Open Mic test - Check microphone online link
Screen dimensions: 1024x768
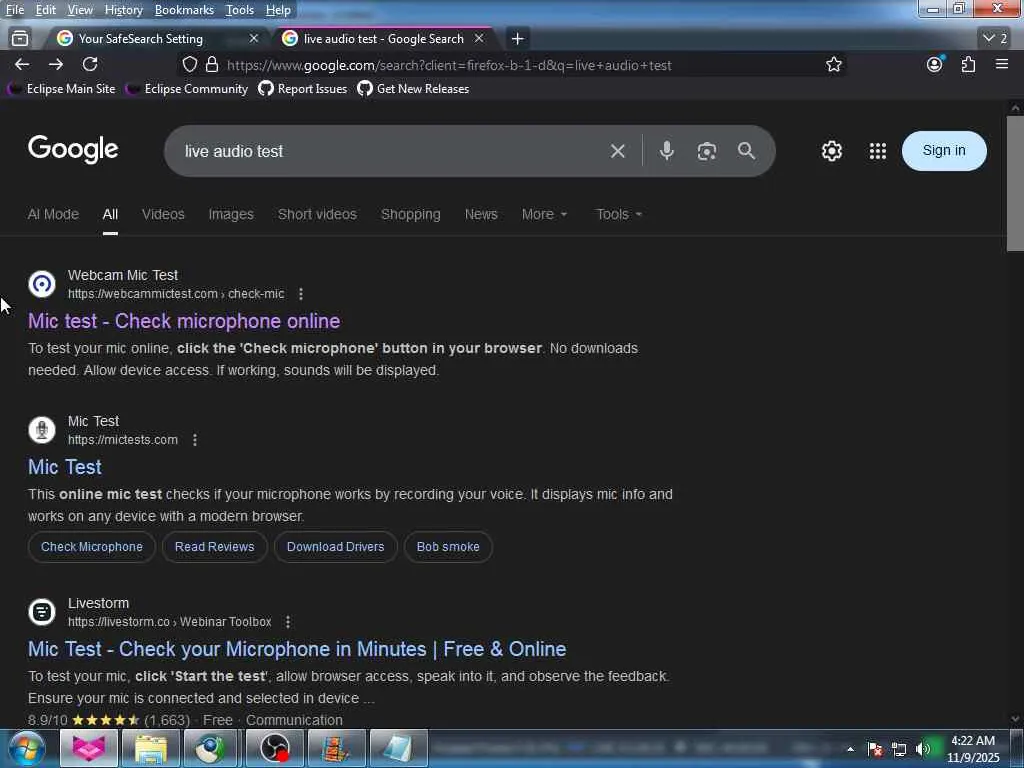click(184, 321)
